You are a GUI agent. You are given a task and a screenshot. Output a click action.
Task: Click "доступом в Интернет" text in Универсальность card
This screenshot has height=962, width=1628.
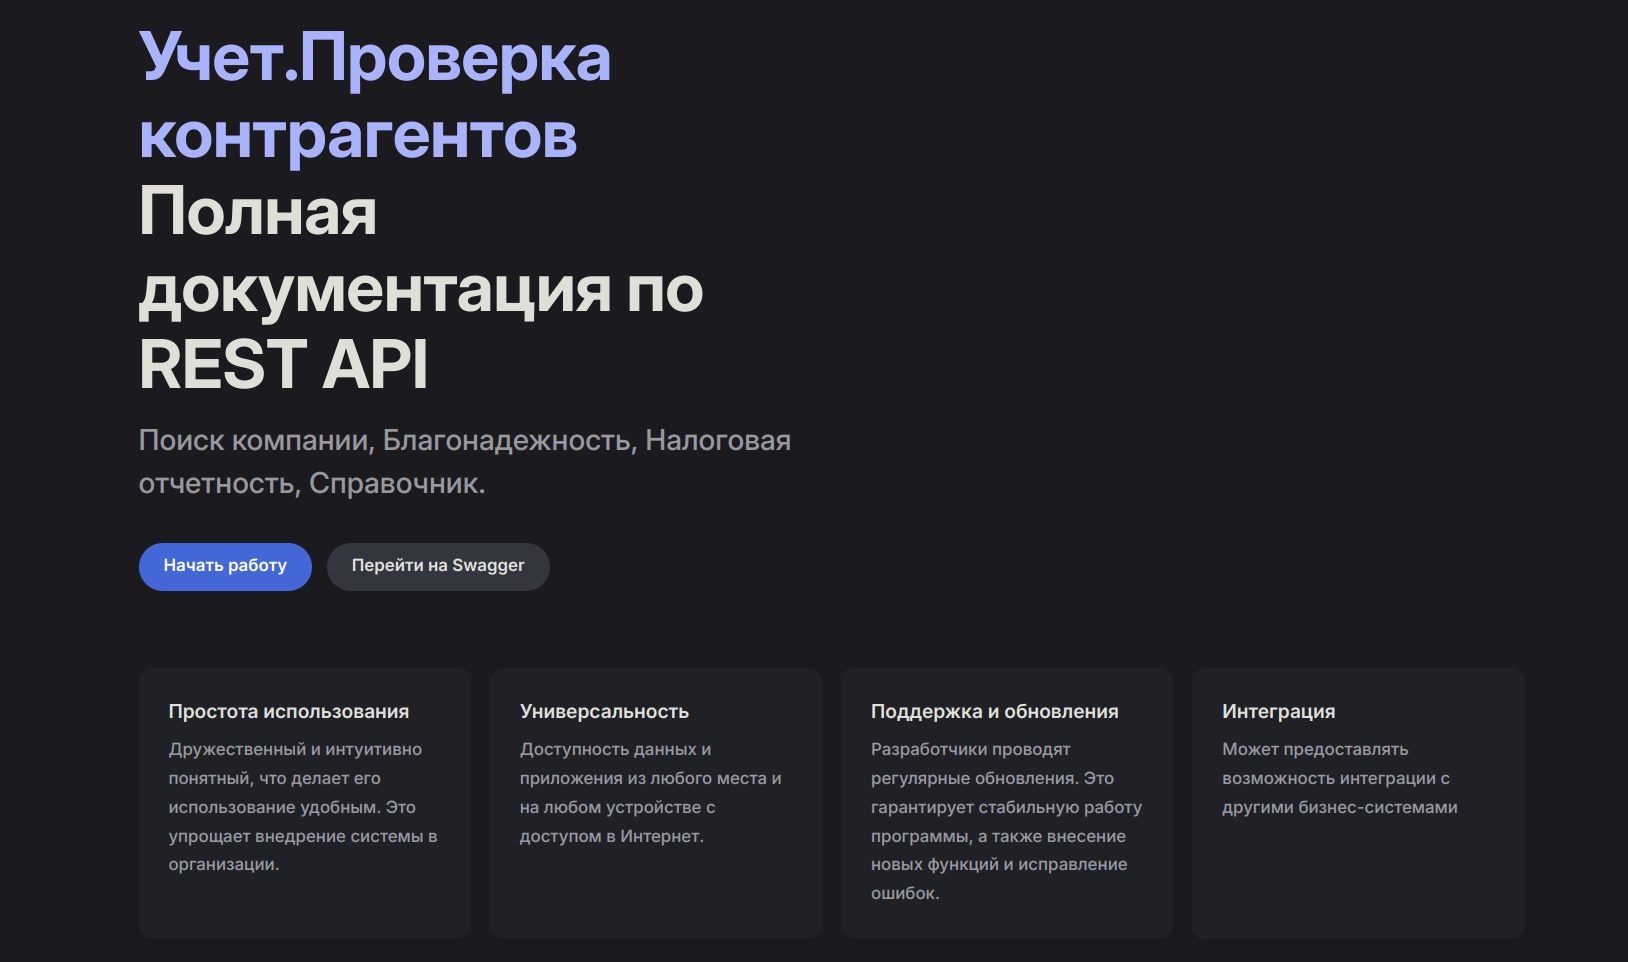tap(611, 836)
